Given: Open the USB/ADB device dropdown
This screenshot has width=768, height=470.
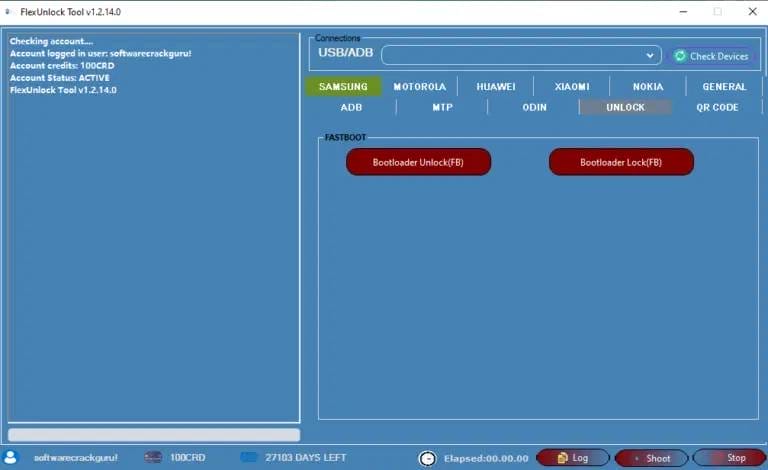Looking at the screenshot, I should [521, 55].
